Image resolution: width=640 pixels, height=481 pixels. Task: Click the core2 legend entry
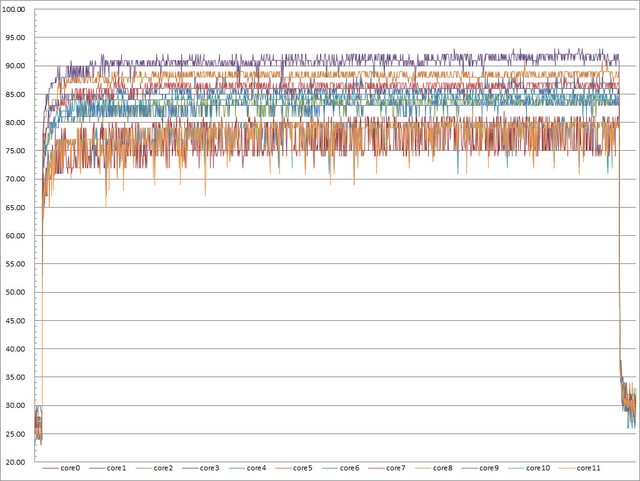pyautogui.click(x=163, y=468)
